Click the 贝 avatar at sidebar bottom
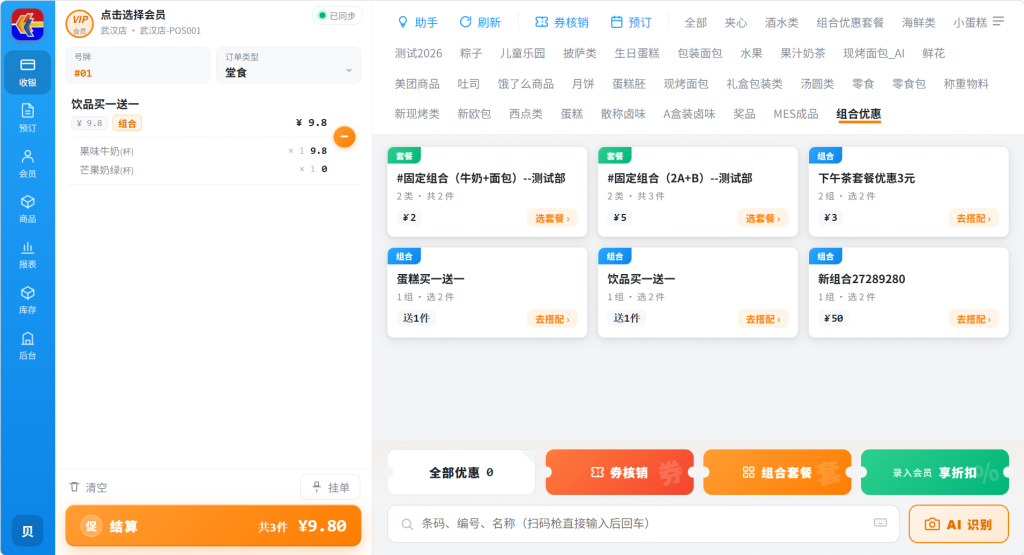This screenshot has width=1024, height=555. pos(27,531)
